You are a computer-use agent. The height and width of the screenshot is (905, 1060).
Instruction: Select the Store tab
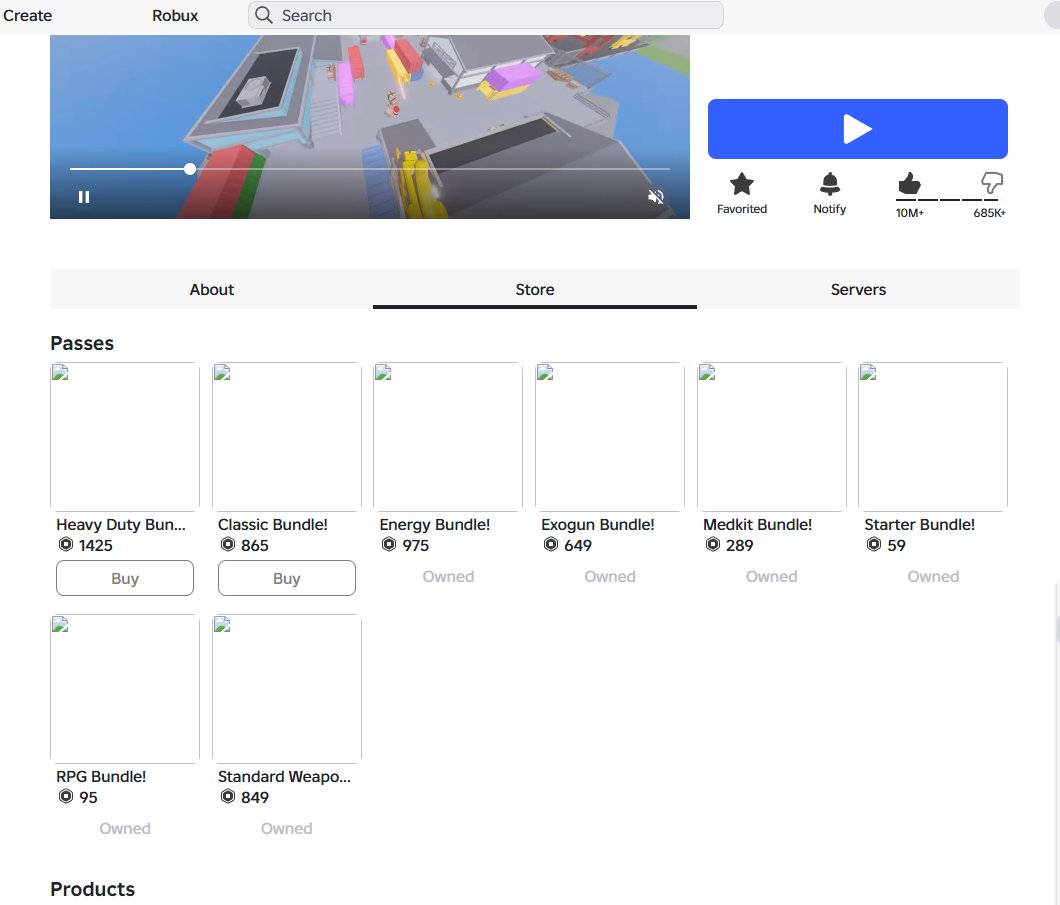[x=535, y=289]
